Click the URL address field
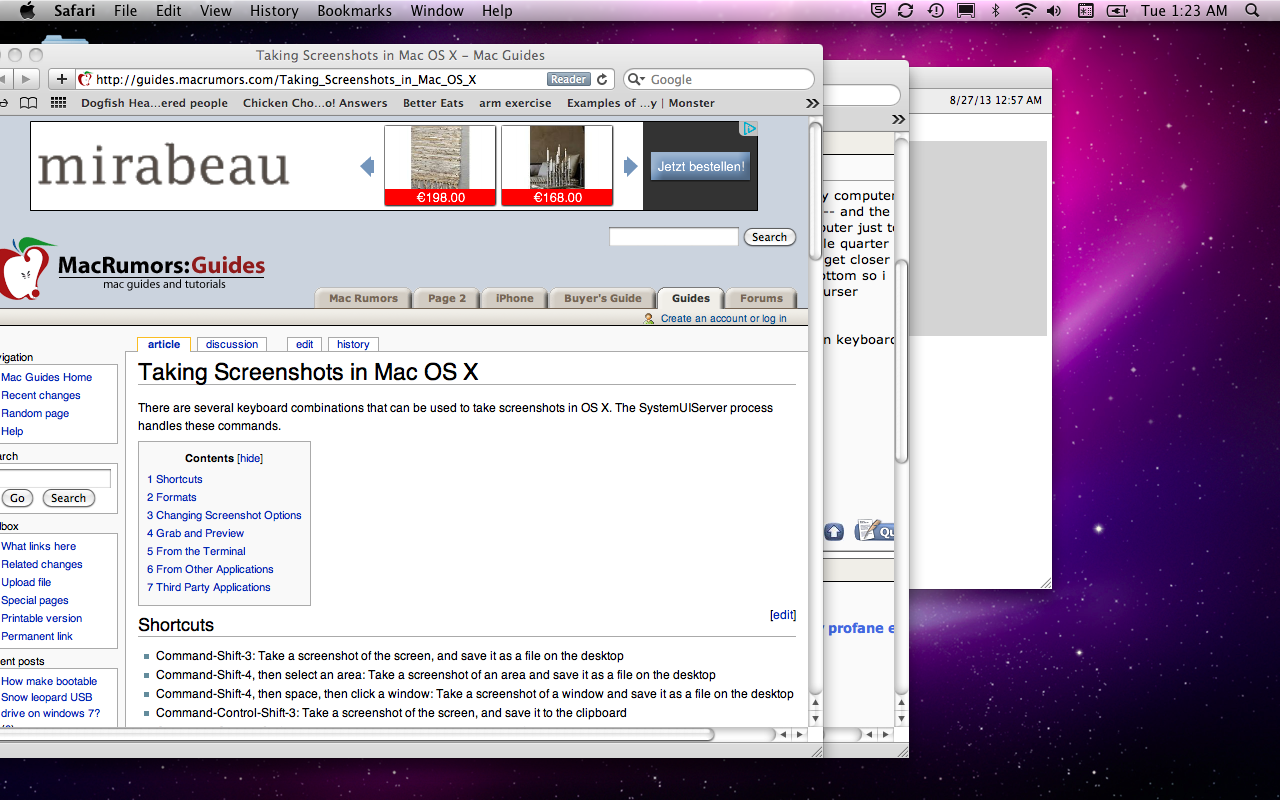 click(343, 79)
